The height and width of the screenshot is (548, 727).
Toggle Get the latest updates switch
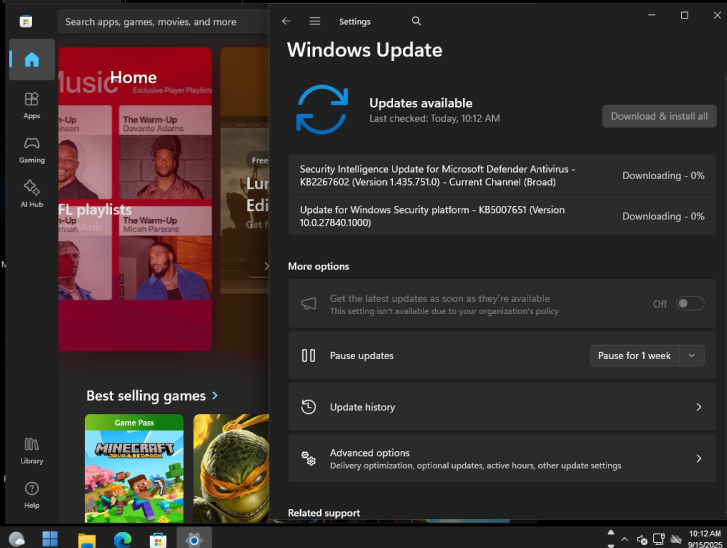coord(690,304)
